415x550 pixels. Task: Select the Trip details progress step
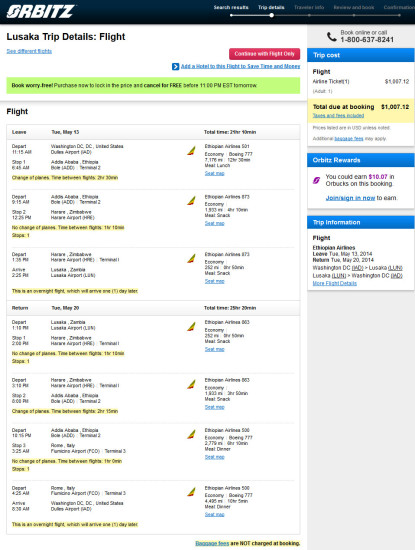click(x=271, y=7)
